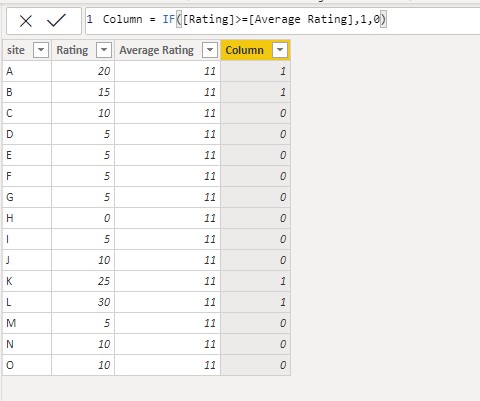
Task: Click site cell H
Action: point(27,218)
